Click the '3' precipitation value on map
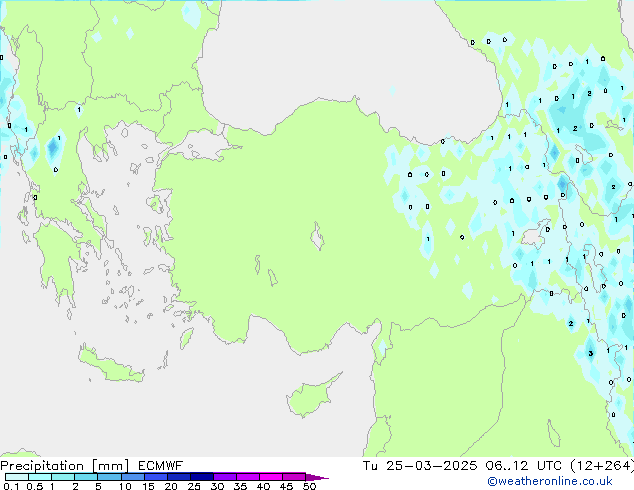This screenshot has height=490, width=634. pyautogui.click(x=591, y=354)
